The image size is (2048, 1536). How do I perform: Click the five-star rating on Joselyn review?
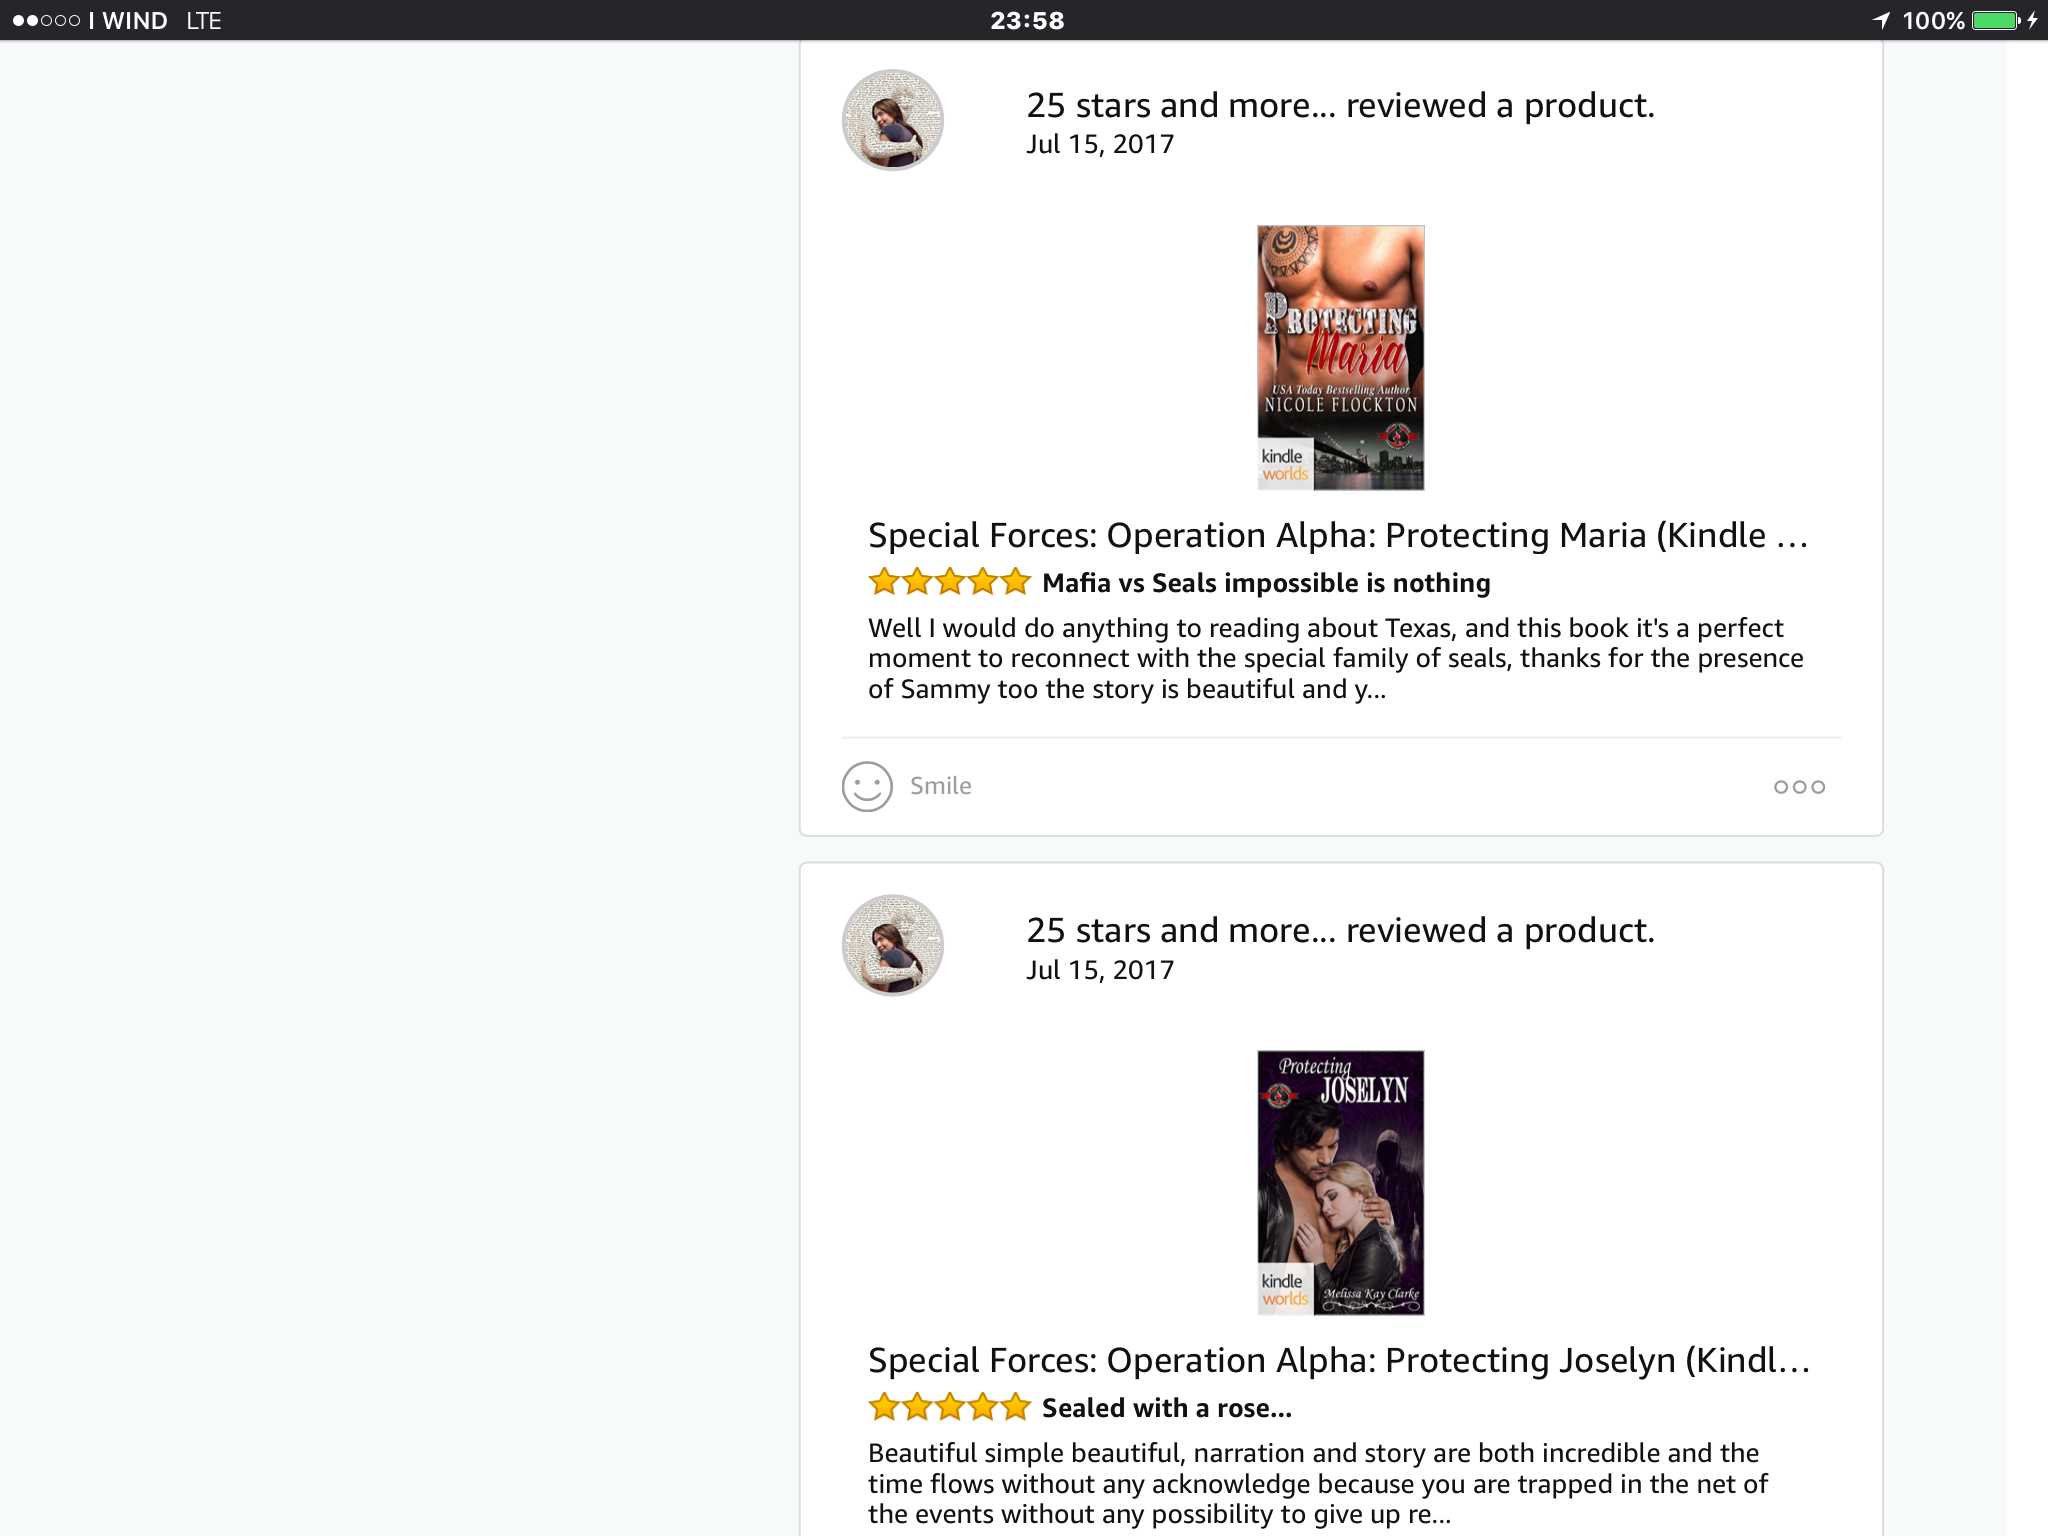click(x=949, y=1407)
